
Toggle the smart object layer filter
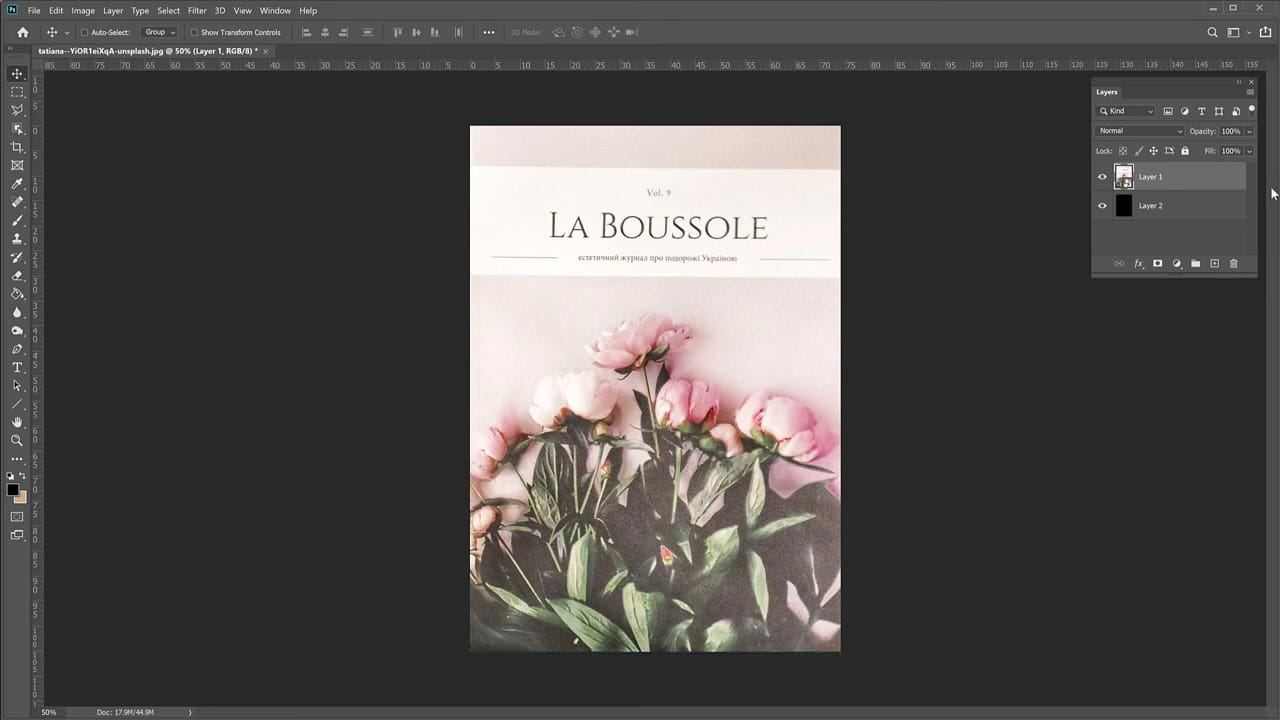(1236, 111)
